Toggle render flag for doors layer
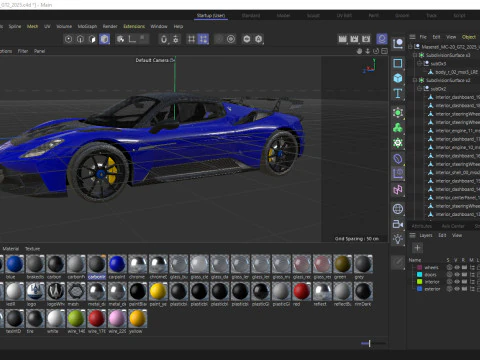Screen dimensions: 480x360 (464, 275)
